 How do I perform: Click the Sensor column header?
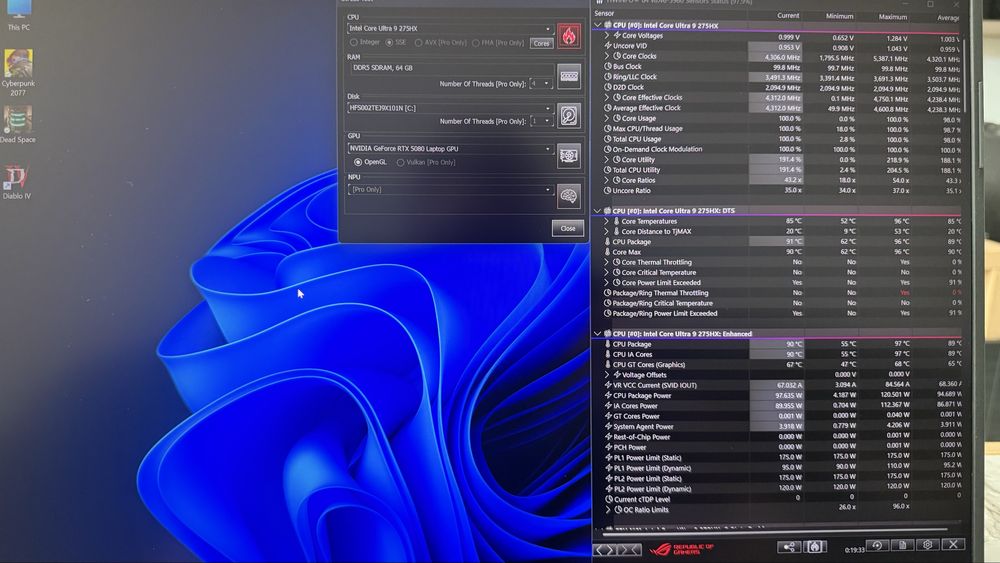(605, 13)
